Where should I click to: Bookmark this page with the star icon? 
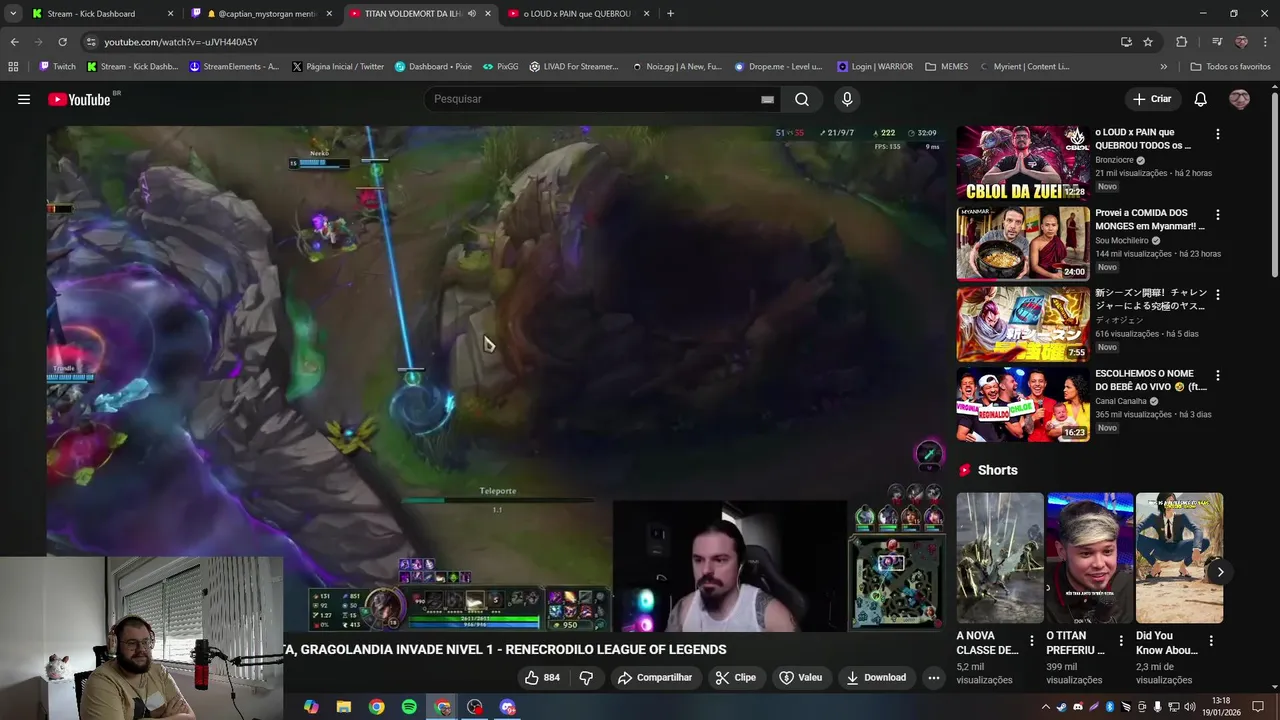(x=1148, y=42)
